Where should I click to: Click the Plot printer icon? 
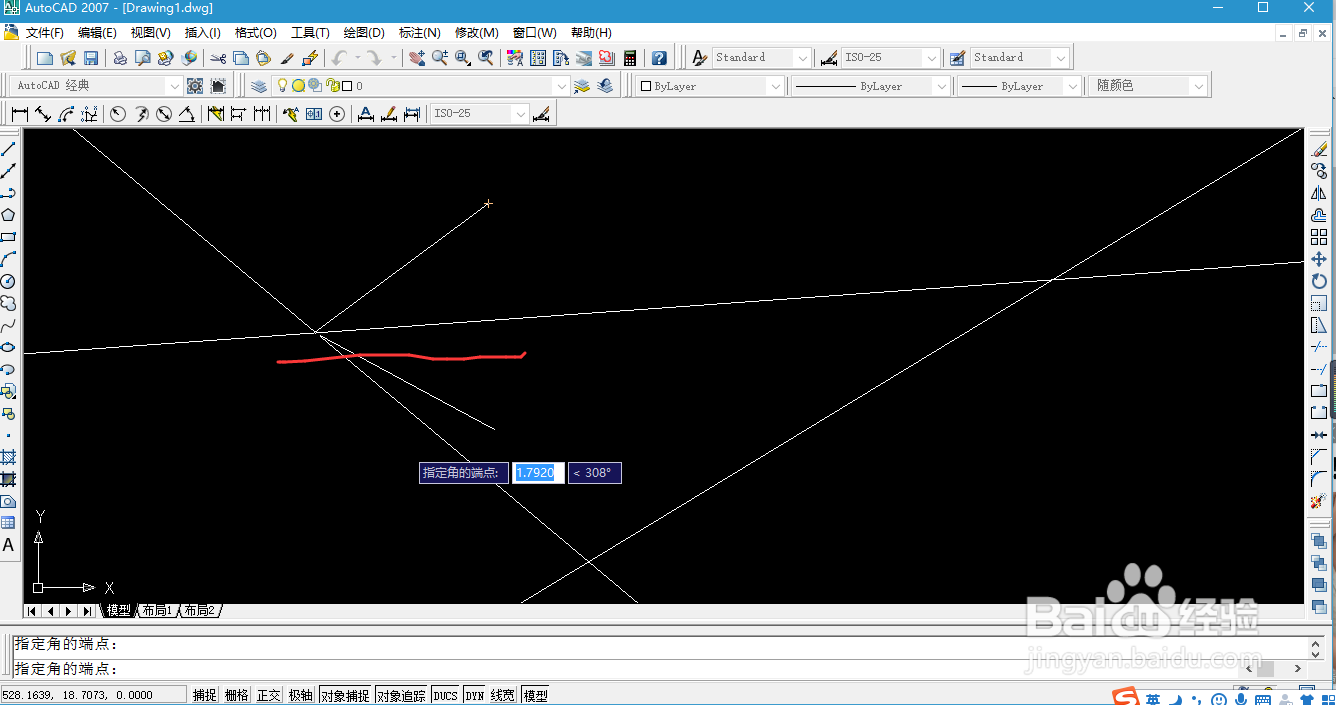click(x=119, y=58)
